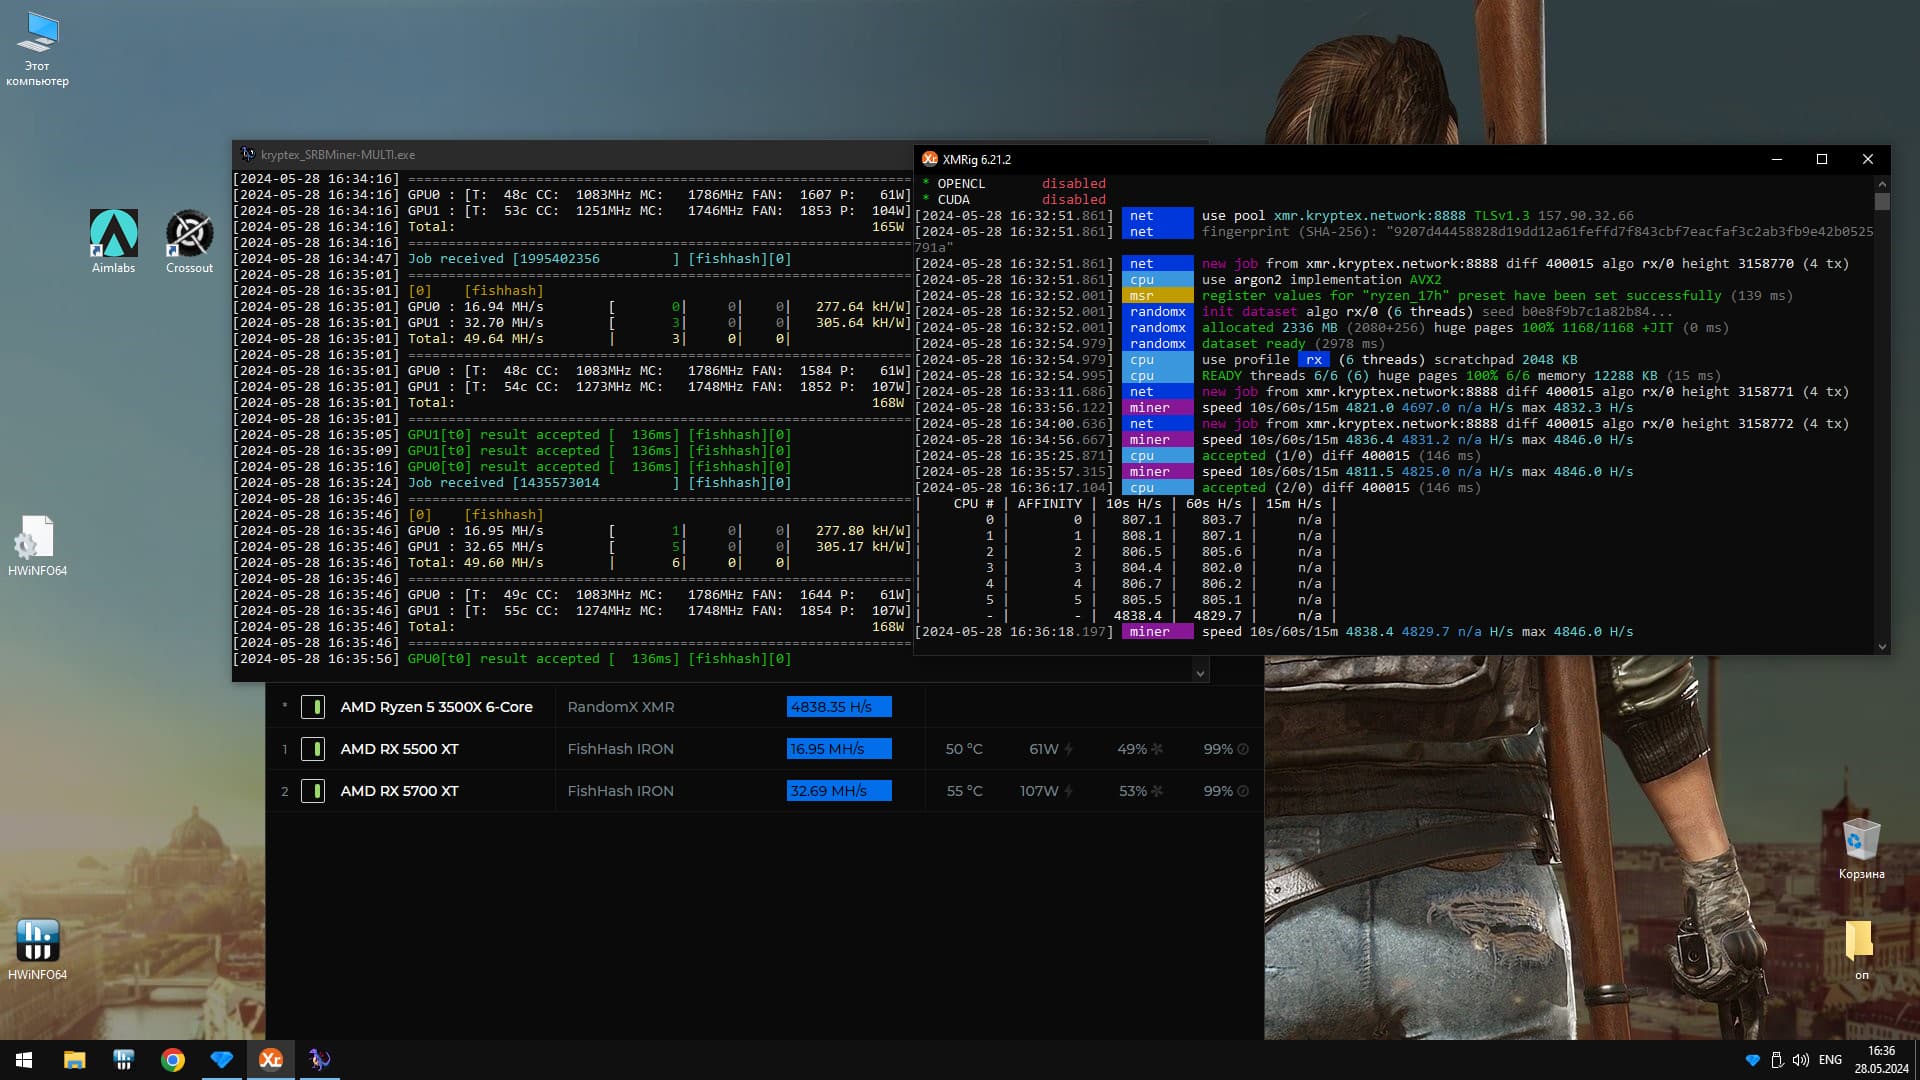Screen dimensions: 1920x1080
Task: Click the power bolt icon in RX 5700 XT row
Action: [1069, 791]
